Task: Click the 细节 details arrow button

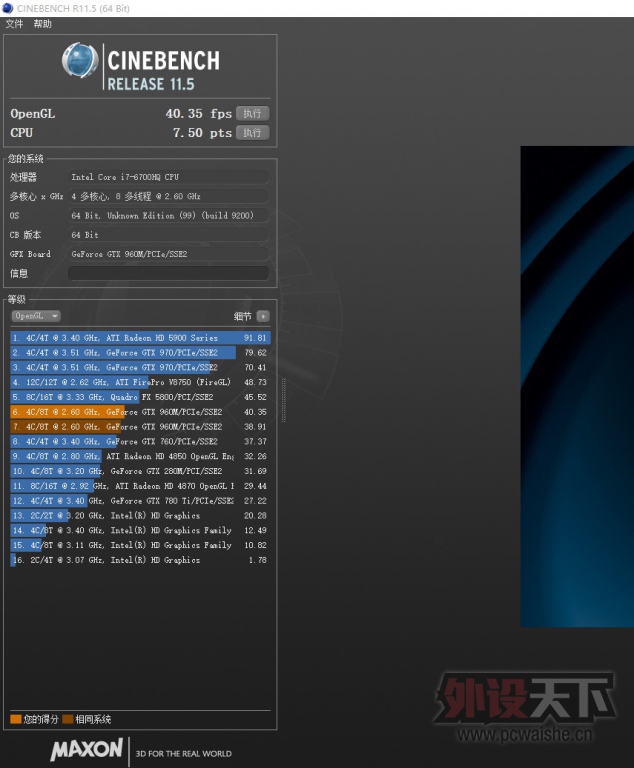Action: tap(263, 316)
